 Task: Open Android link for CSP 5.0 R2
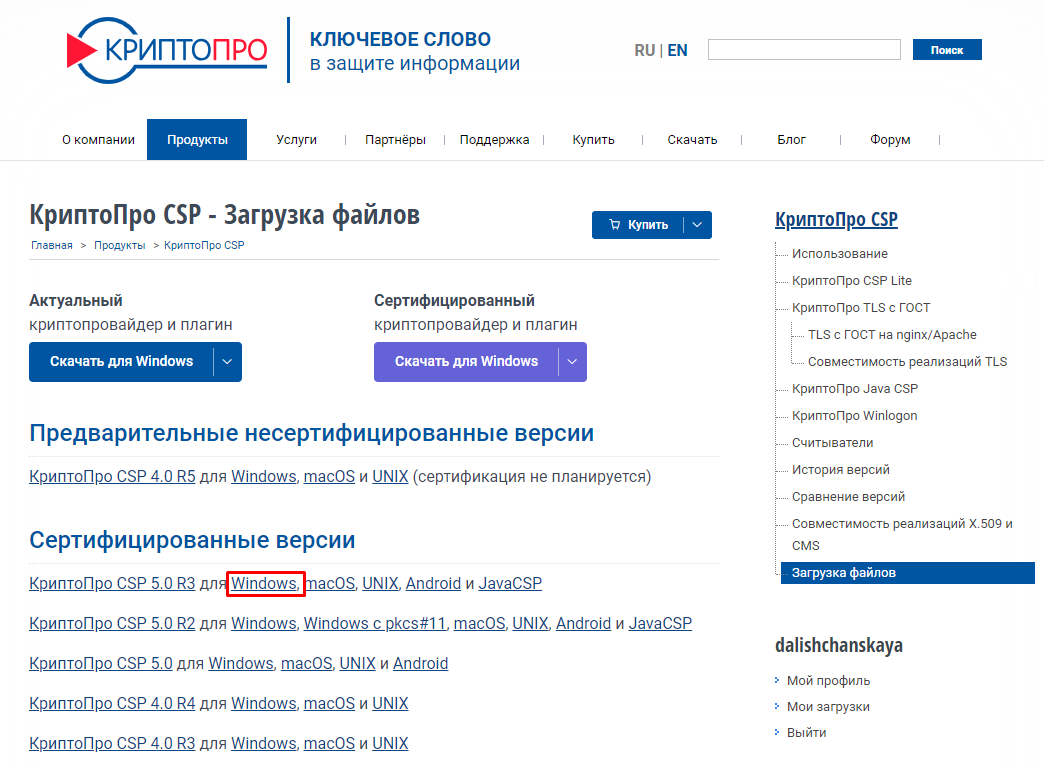583,623
